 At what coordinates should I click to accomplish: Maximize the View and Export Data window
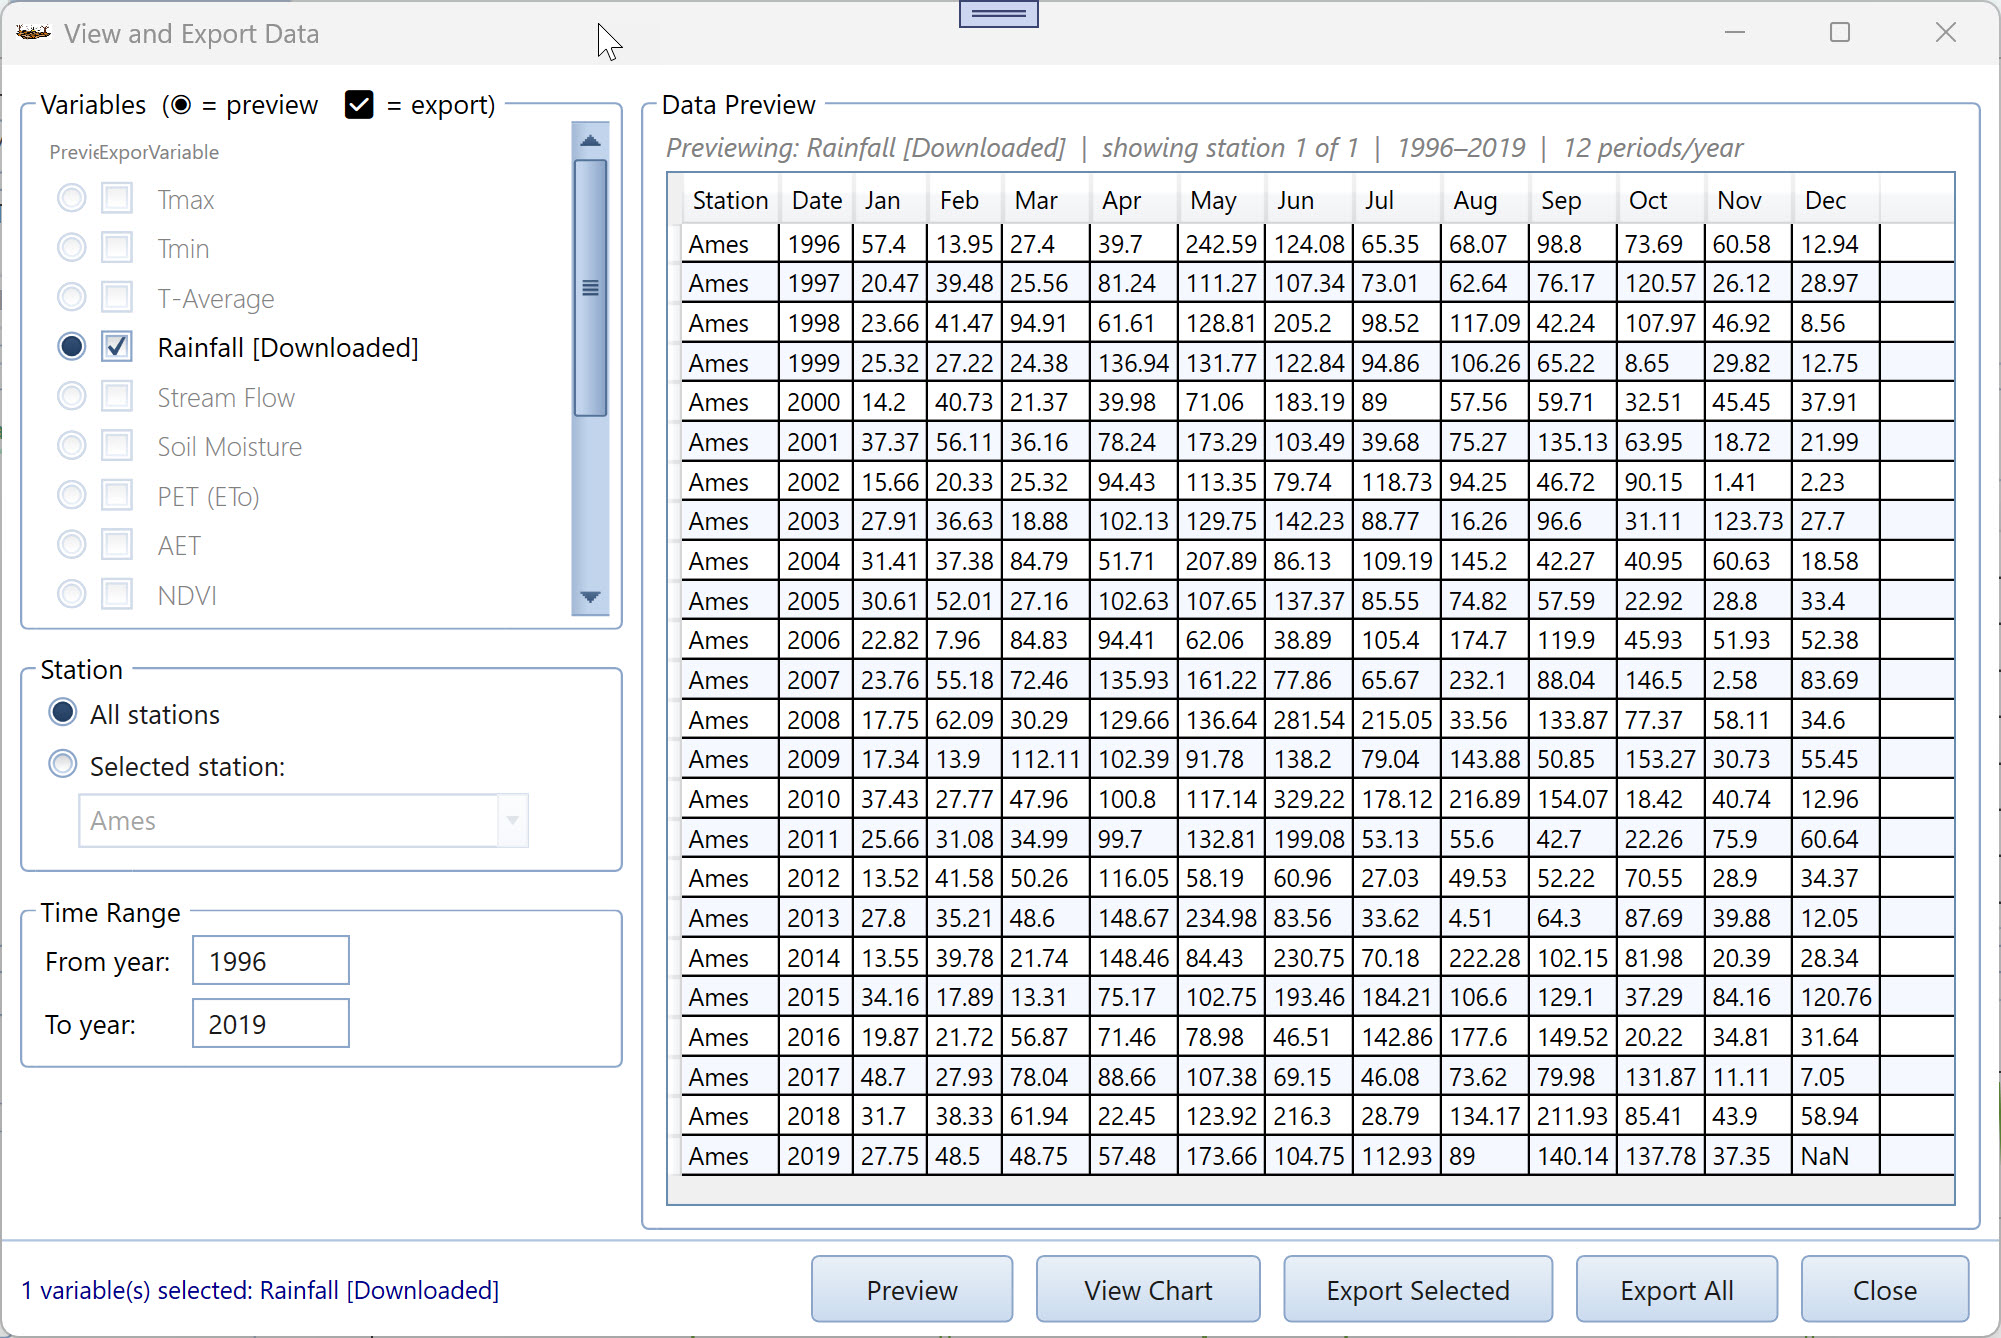[1840, 33]
